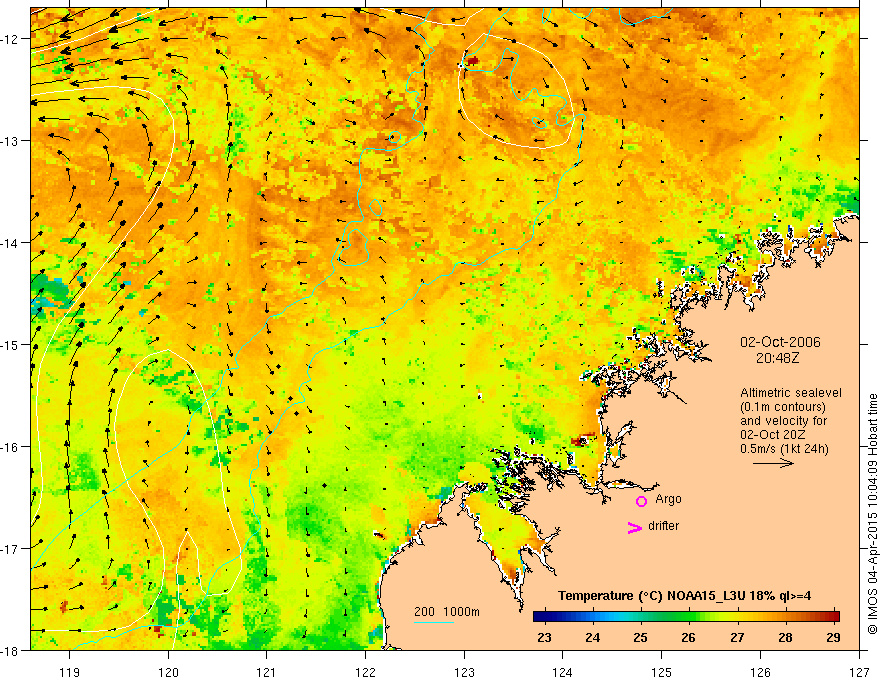Click the time text 20:48Z
This screenshot has width=880, height=680.
click(x=777, y=358)
